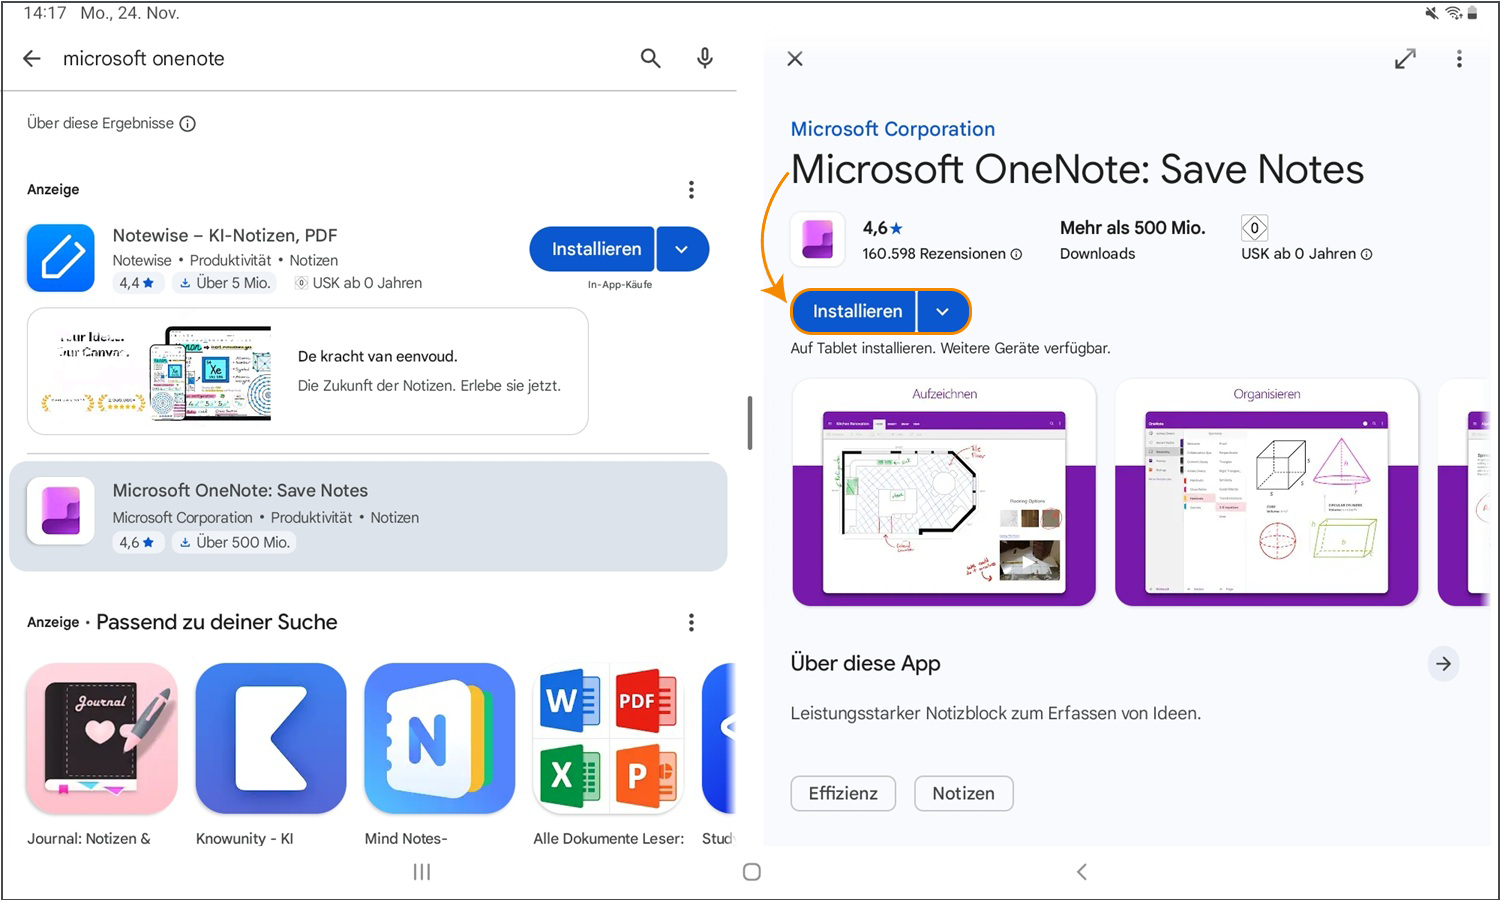Open options for Passend zu deiner Suche
This screenshot has height=900, width=1500.
[x=691, y=623]
